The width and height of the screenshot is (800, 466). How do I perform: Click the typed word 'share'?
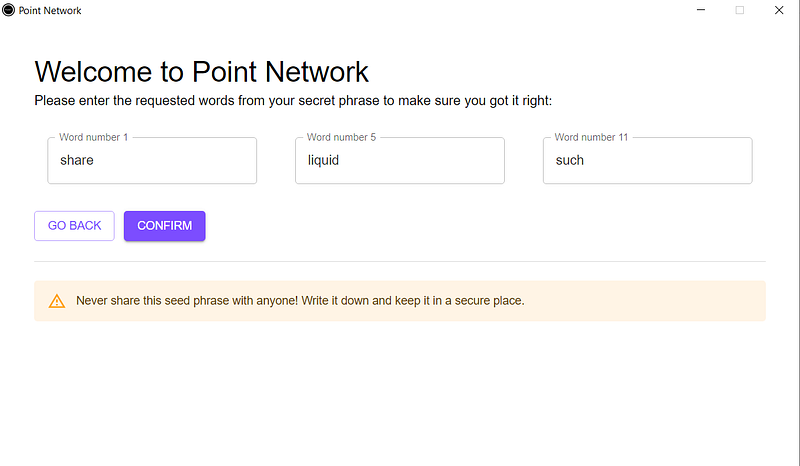pyautogui.click(x=77, y=160)
